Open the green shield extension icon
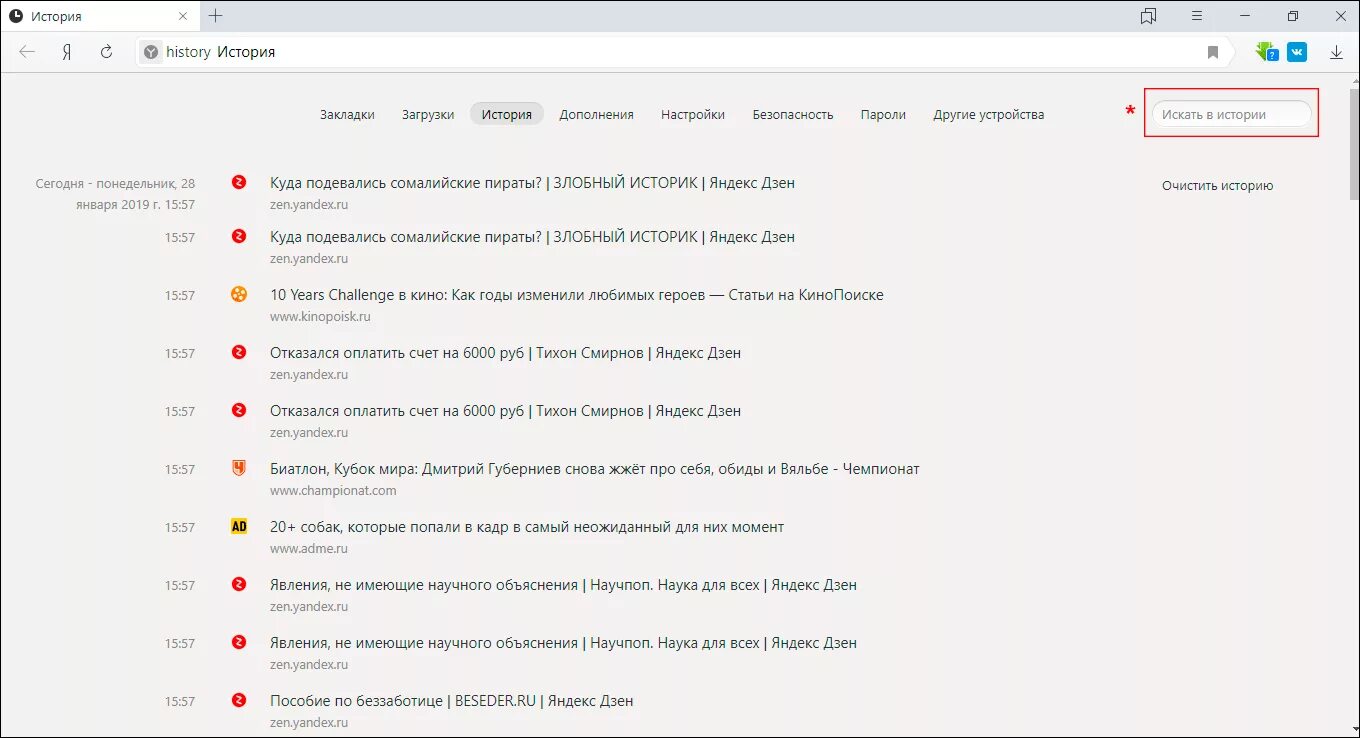The width and height of the screenshot is (1360, 738). pyautogui.click(x=1267, y=52)
